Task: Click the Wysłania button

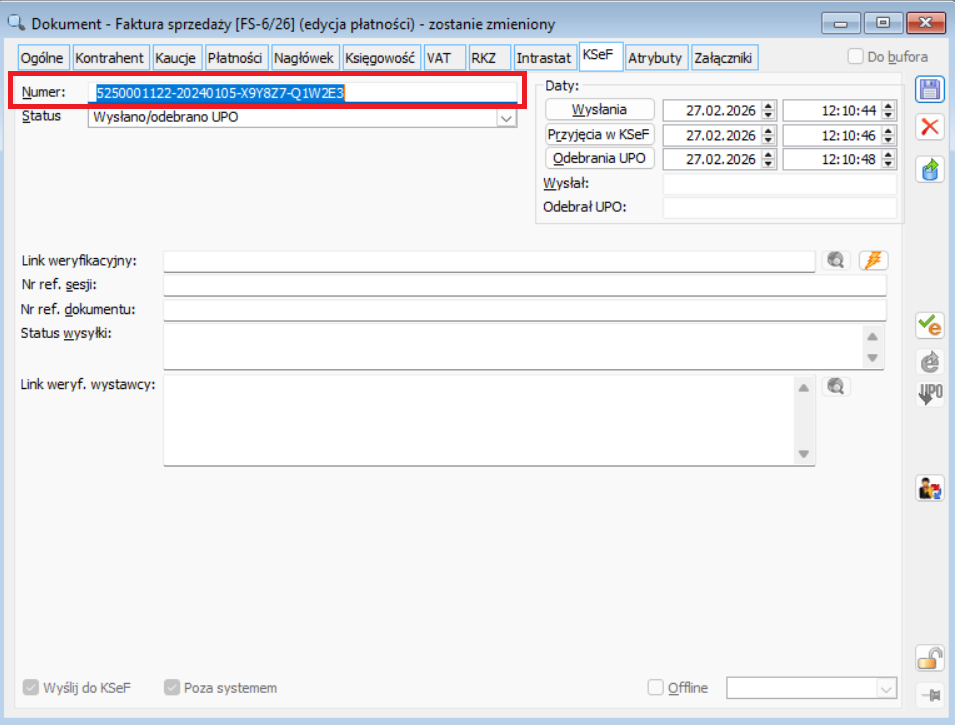Action: [599, 110]
